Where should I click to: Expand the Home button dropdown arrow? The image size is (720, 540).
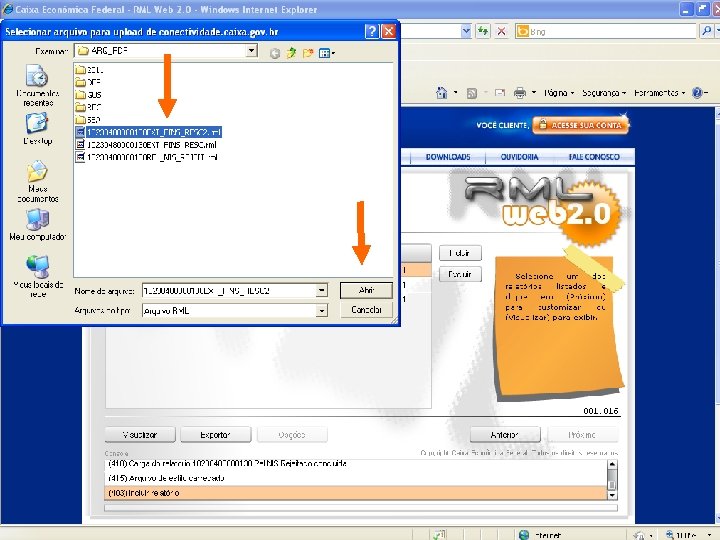[456, 93]
